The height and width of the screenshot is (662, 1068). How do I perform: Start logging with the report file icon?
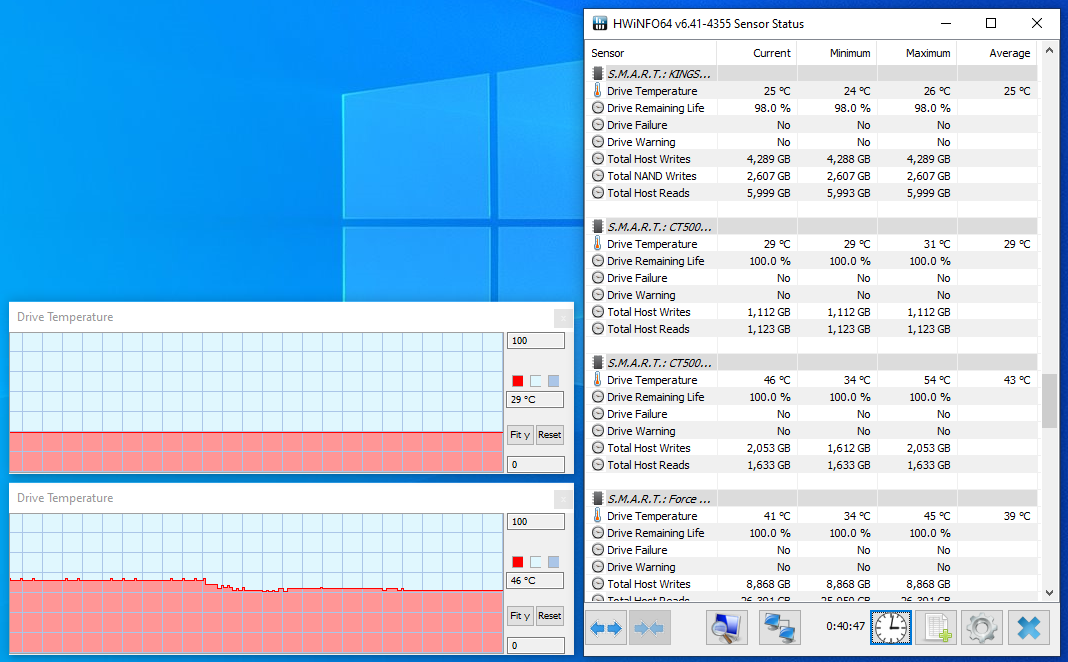pyautogui.click(x=936, y=627)
